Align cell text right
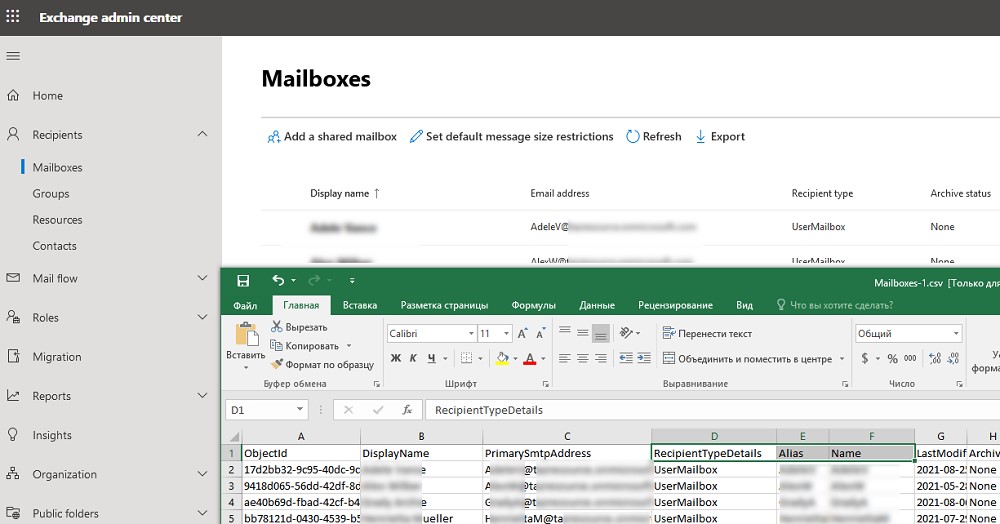 tap(600, 358)
